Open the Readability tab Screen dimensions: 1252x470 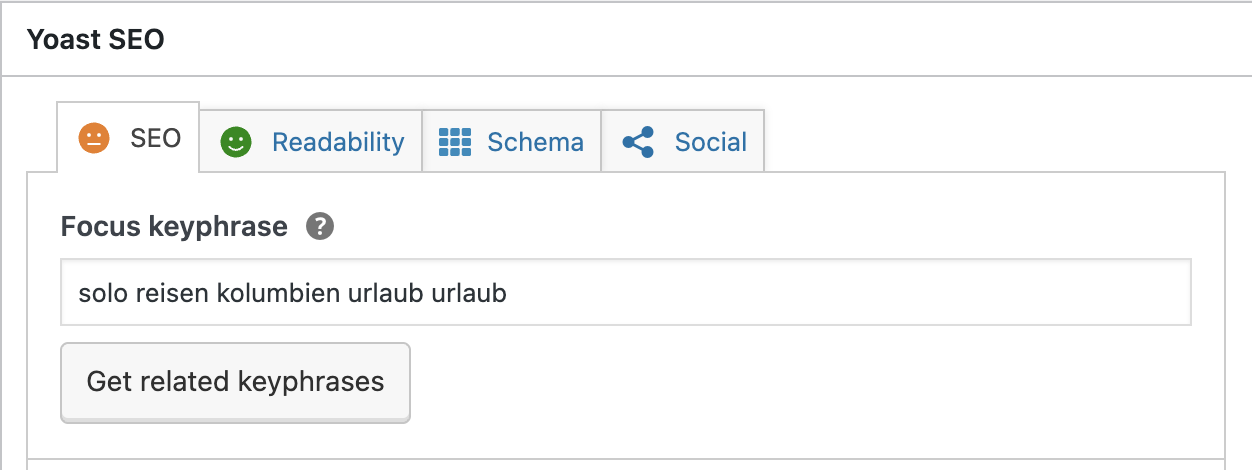(338, 142)
